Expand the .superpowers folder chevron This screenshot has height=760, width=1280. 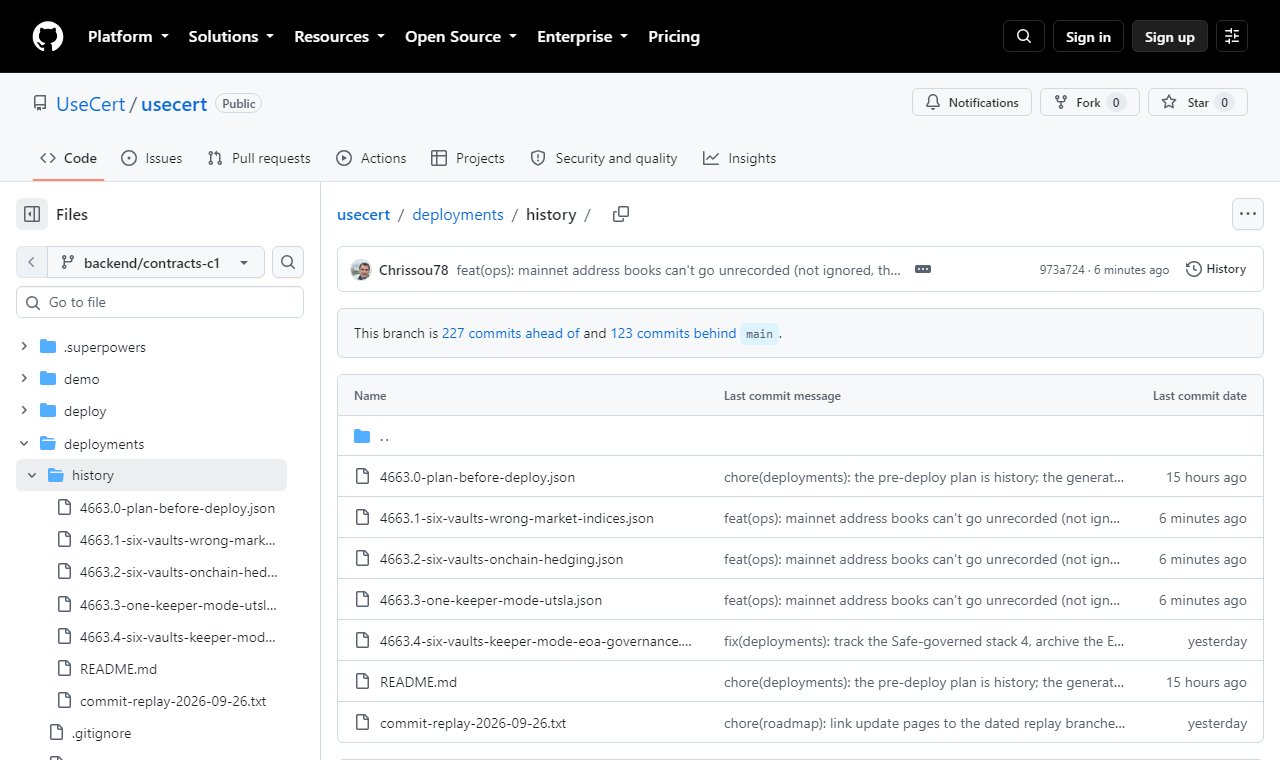click(24, 347)
